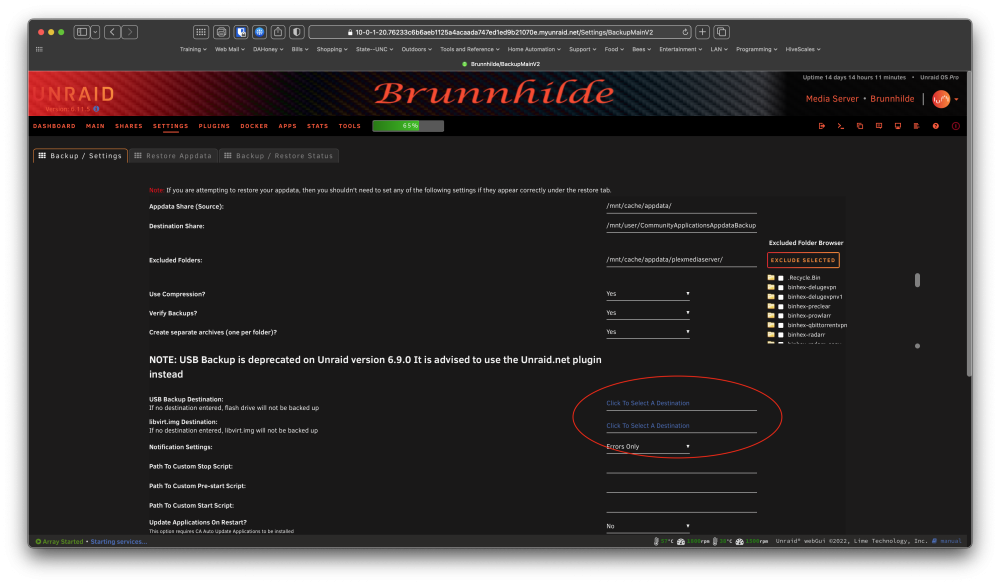The width and height of the screenshot is (1000, 585).
Task: Open the blue shield extension icon
Action: coord(240,32)
